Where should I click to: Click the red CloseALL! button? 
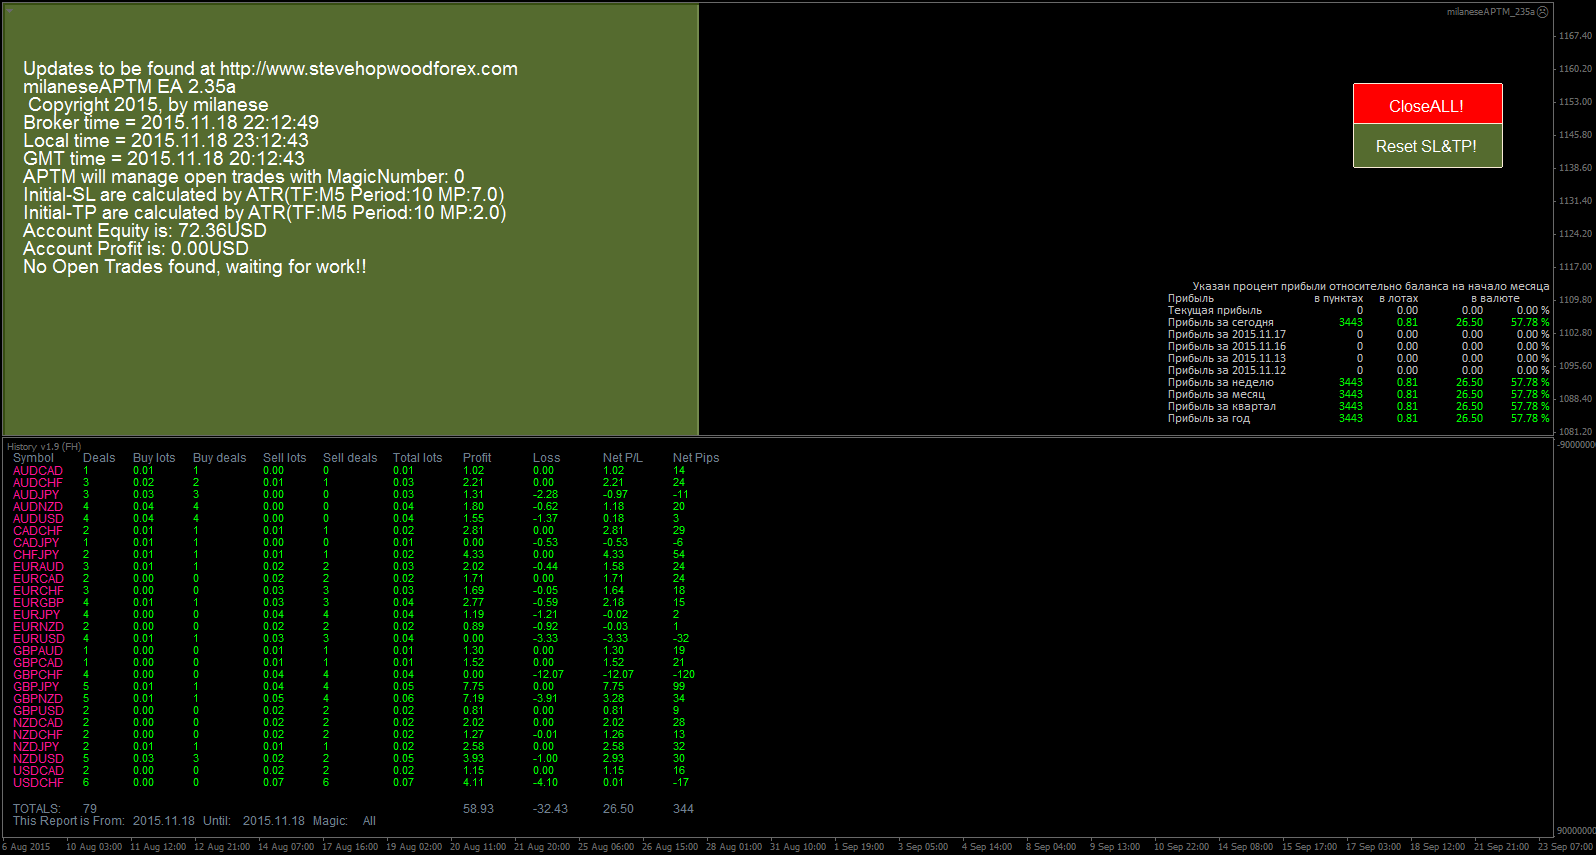[x=1427, y=104]
